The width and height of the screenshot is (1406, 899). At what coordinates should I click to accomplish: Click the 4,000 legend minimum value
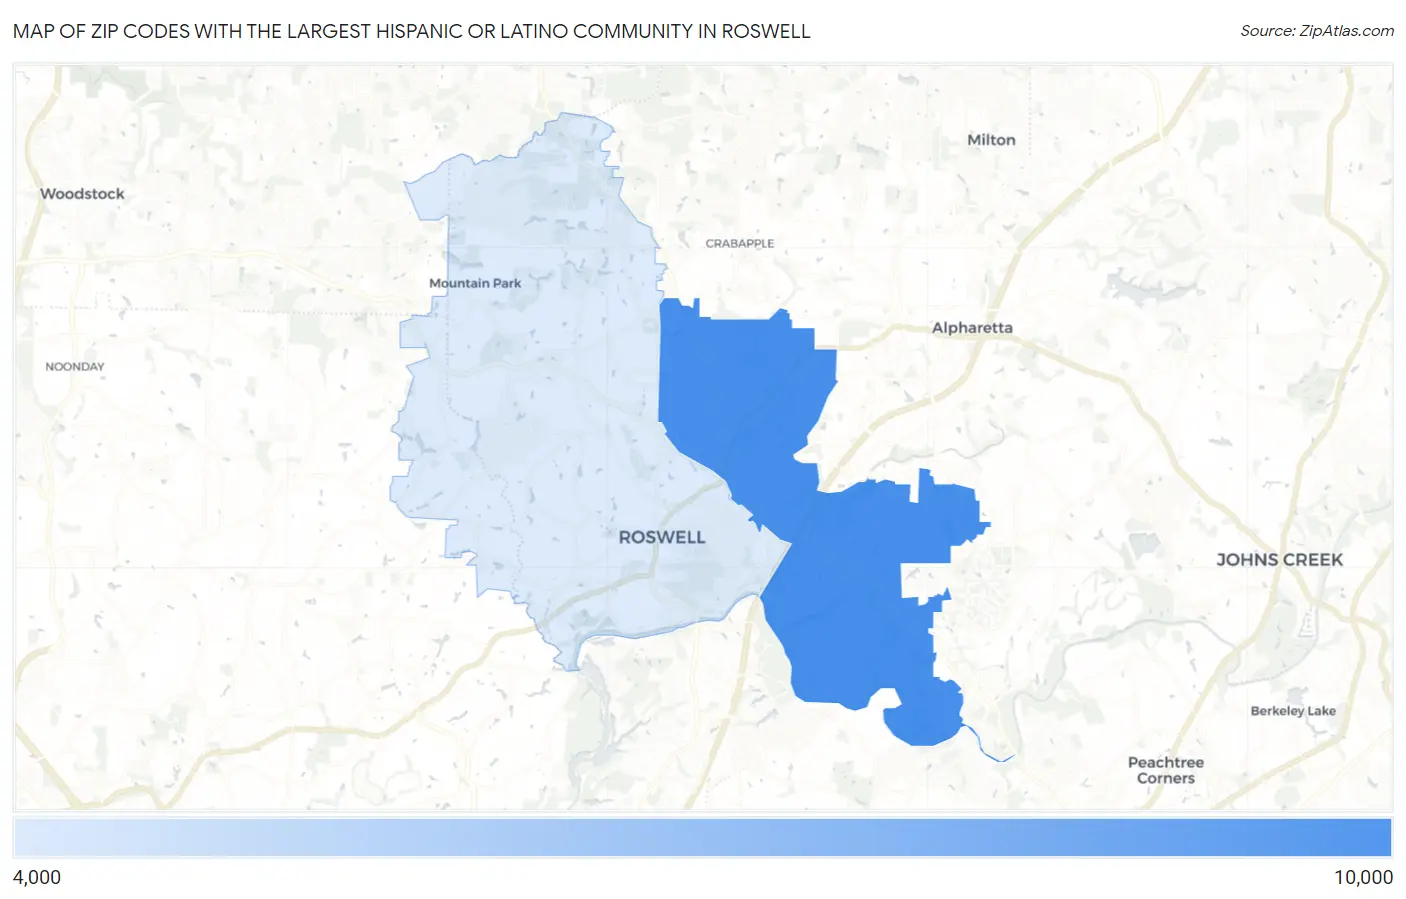37,877
